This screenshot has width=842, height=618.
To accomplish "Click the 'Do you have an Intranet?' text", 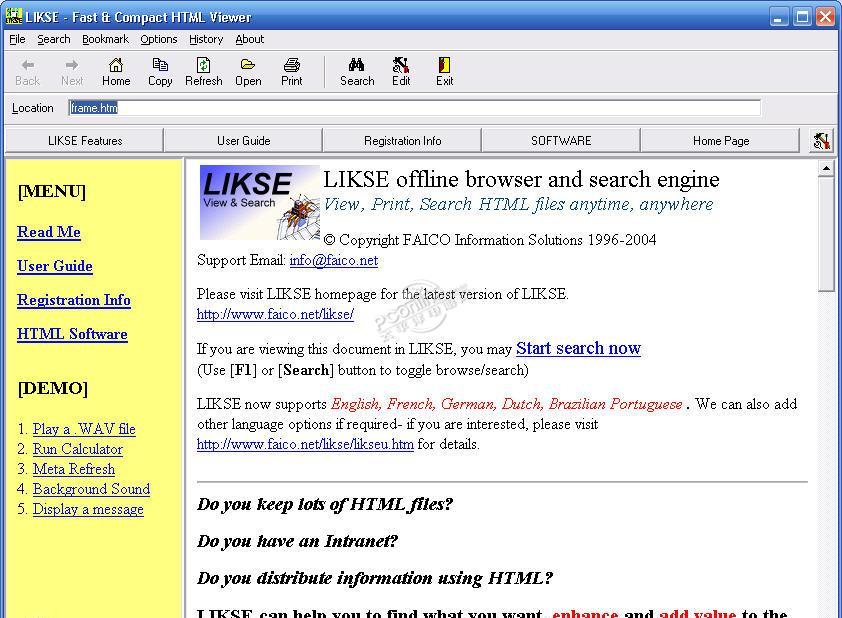I will point(297,541).
